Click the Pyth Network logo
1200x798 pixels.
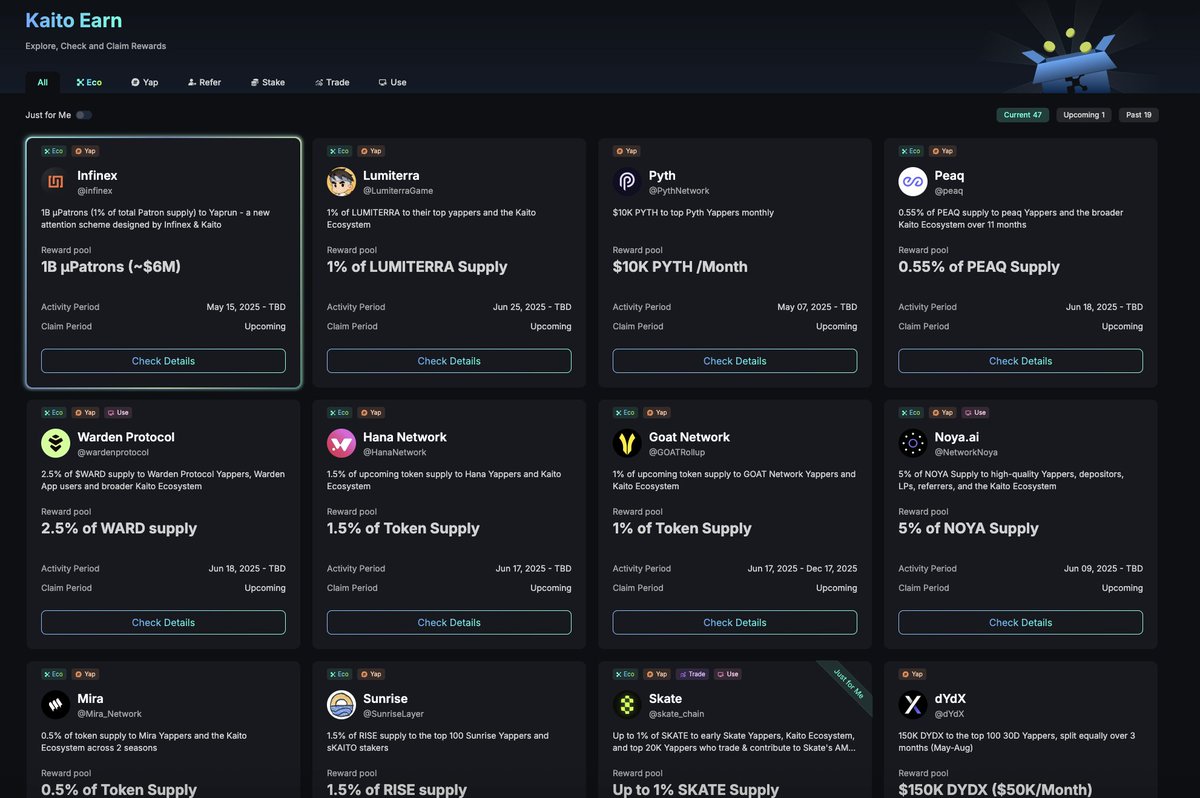tap(627, 182)
